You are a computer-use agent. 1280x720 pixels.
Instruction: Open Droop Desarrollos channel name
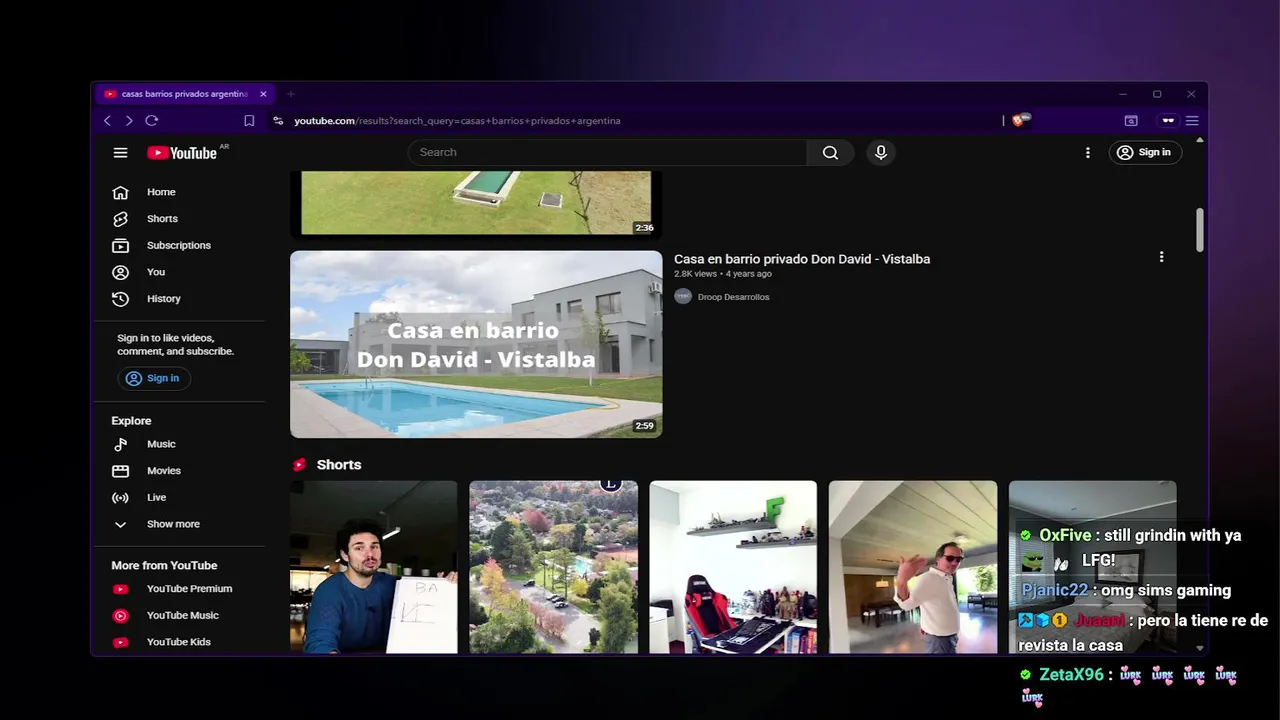[x=733, y=297]
